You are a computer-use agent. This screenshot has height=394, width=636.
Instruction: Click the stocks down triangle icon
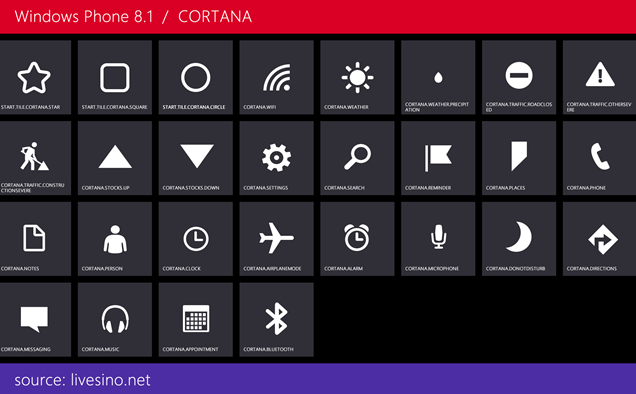coord(197,156)
